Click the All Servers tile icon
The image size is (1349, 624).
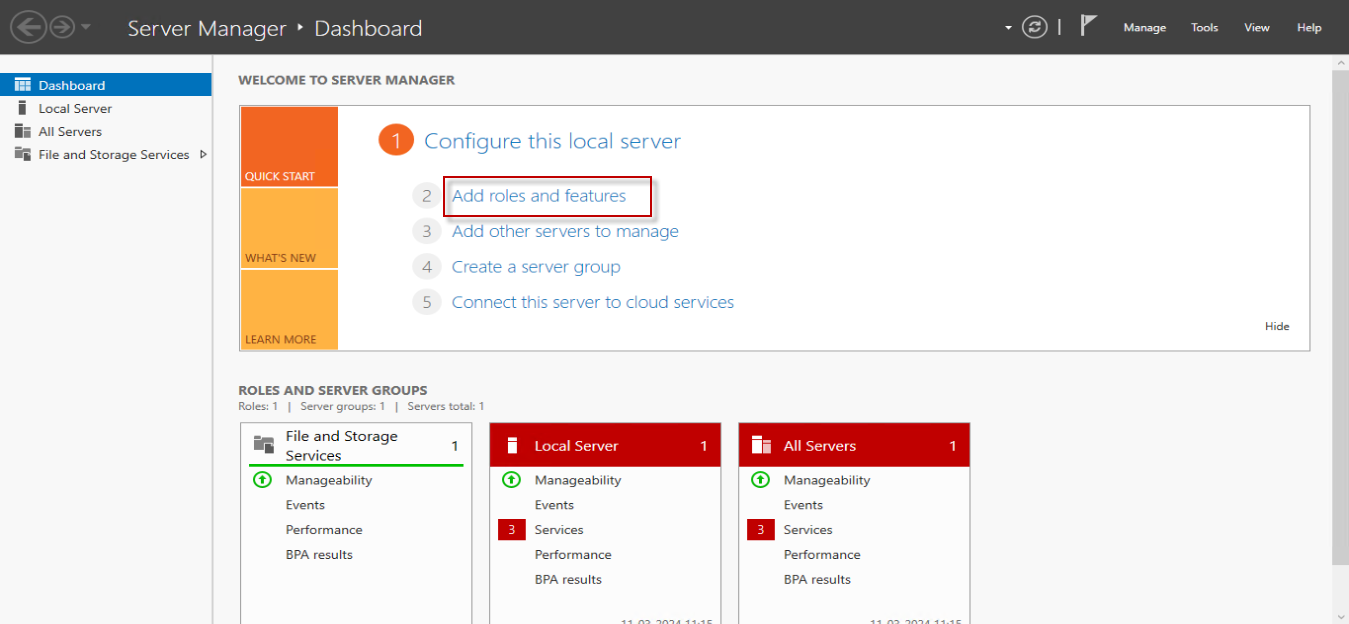click(x=762, y=446)
